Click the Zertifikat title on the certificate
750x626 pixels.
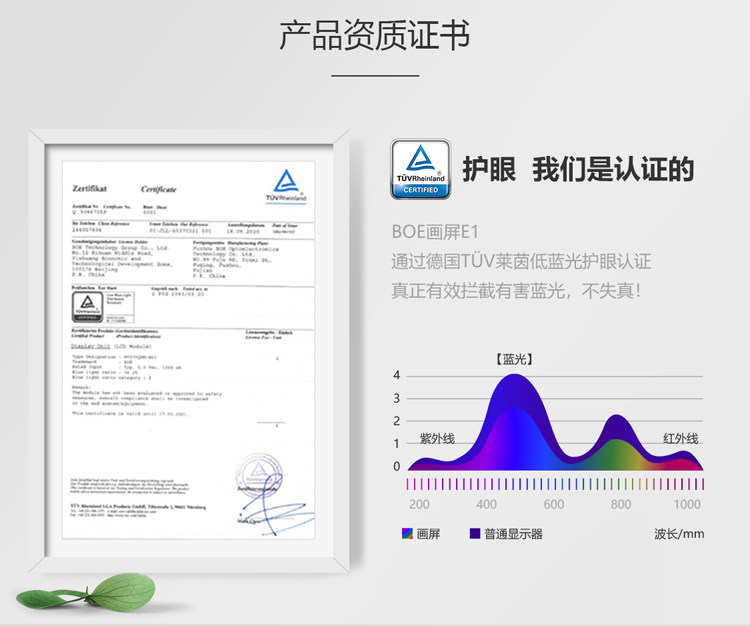pos(89,188)
